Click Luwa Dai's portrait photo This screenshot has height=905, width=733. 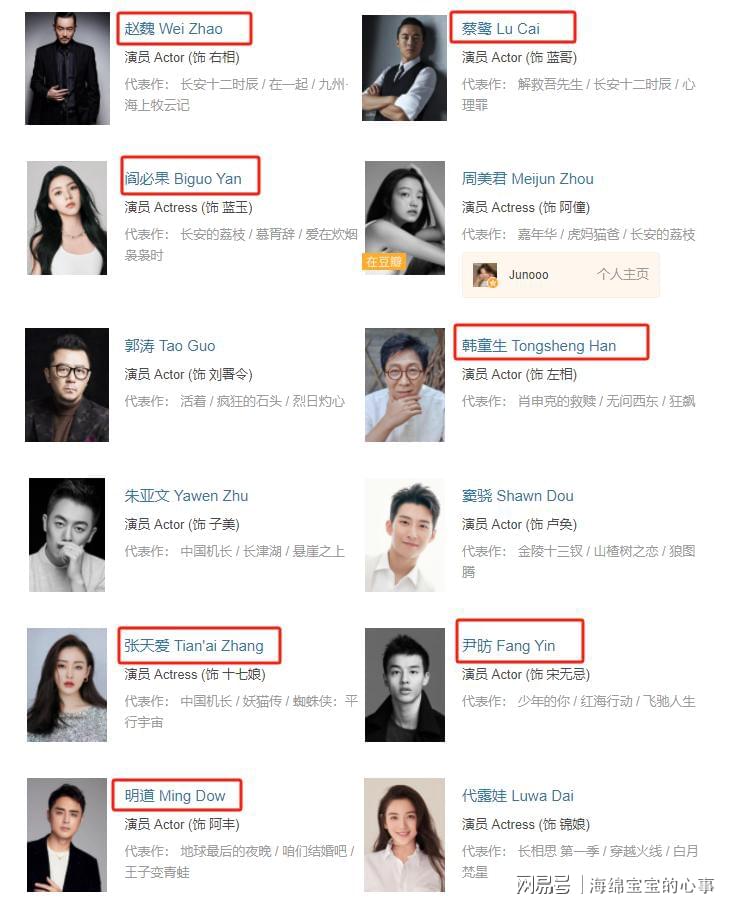(x=405, y=835)
